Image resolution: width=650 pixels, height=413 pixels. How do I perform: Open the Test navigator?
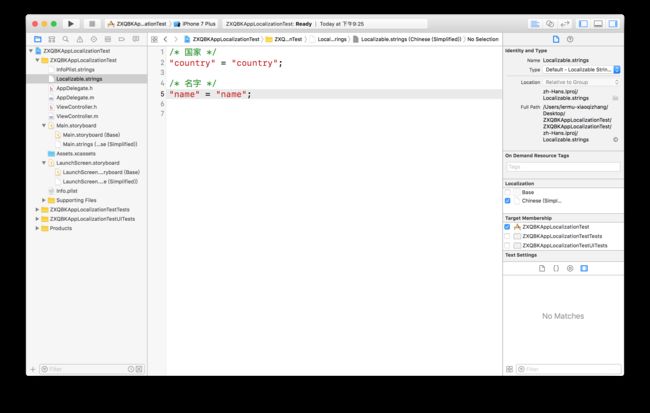(94, 39)
